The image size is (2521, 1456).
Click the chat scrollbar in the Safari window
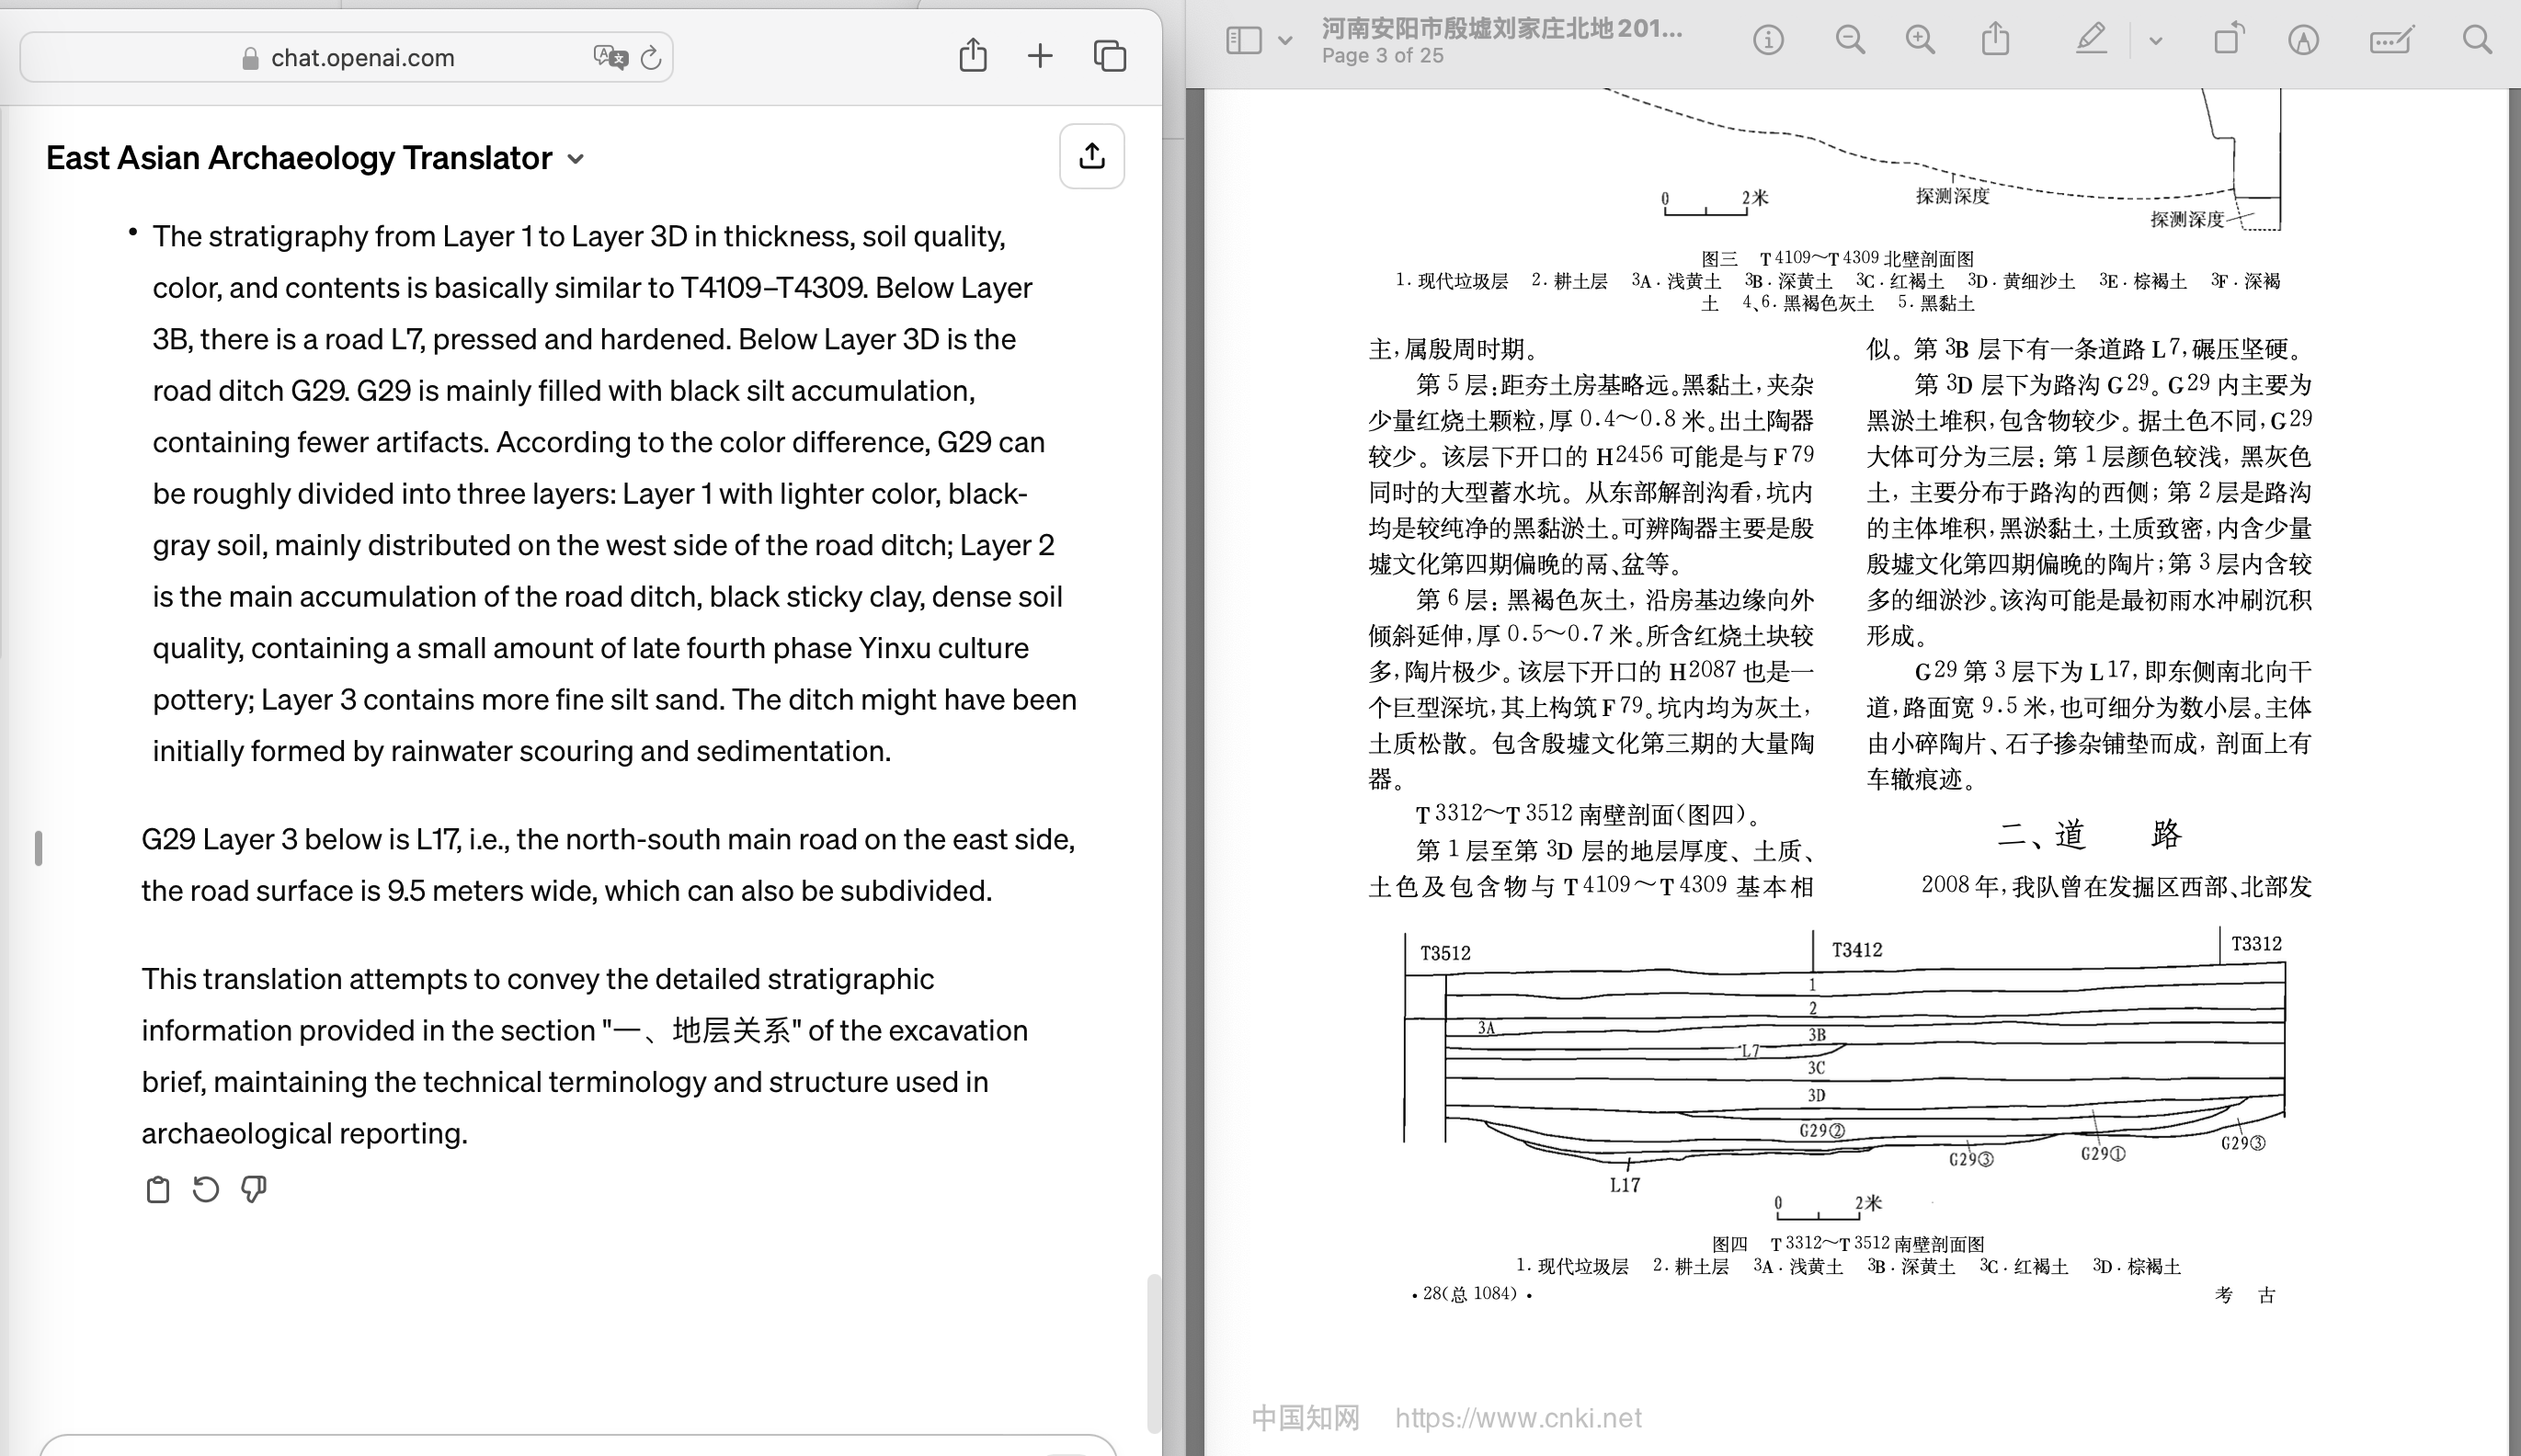1153,1352
